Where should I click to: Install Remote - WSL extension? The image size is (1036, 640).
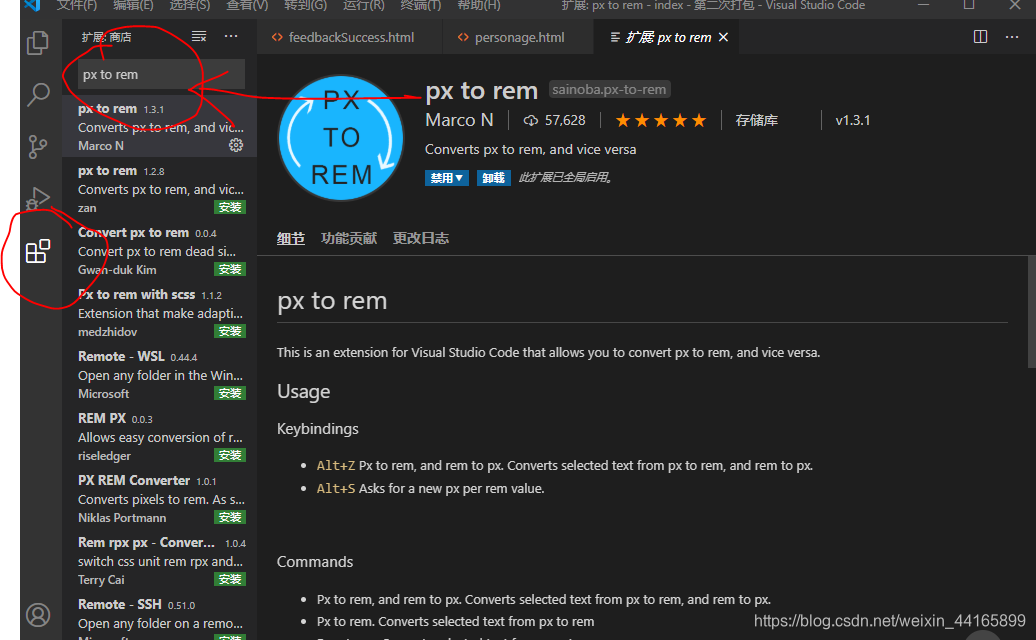(230, 394)
